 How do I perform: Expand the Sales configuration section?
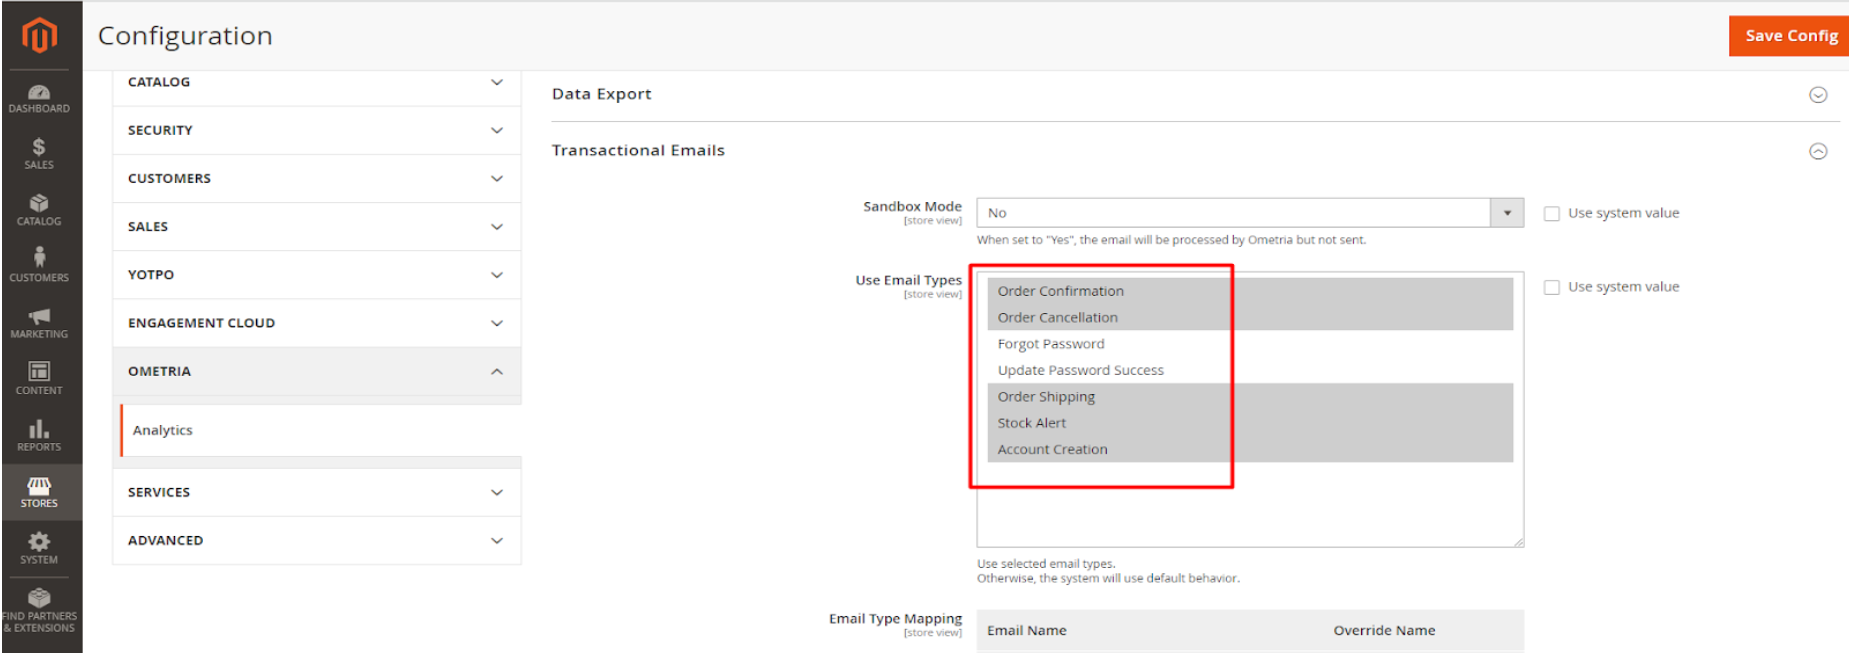pos(317,226)
